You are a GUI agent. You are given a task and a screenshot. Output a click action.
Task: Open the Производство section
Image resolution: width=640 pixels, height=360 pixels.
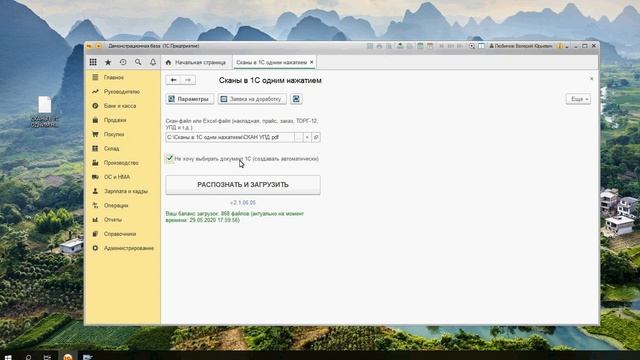pos(121,163)
